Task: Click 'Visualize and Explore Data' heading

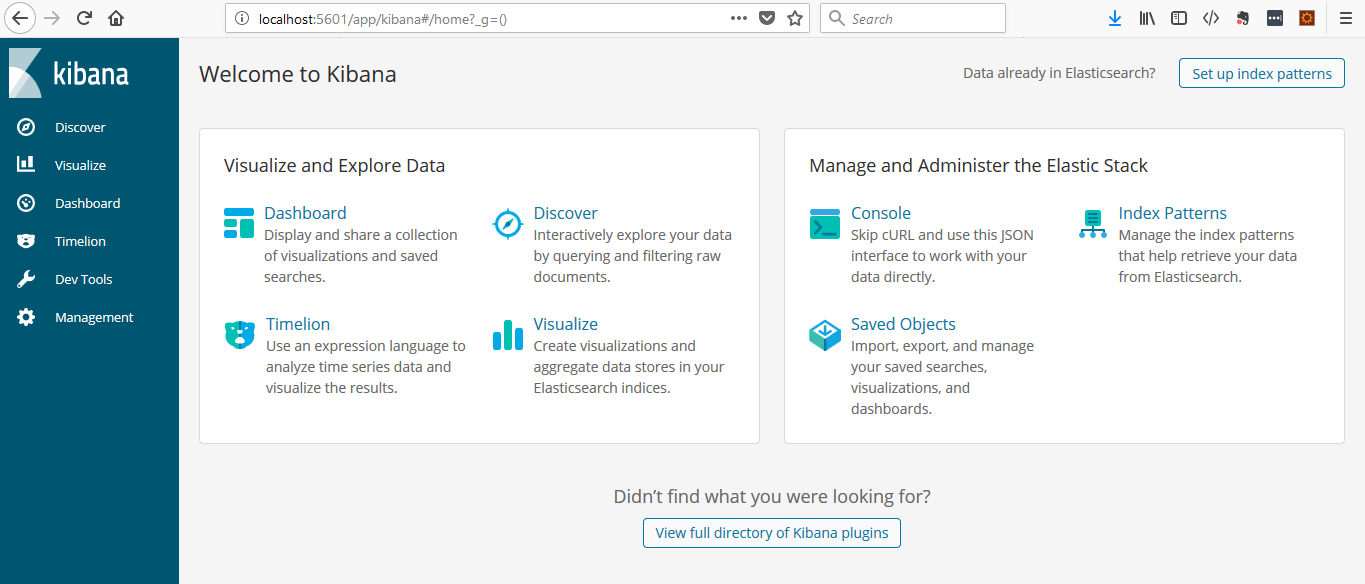Action: pyautogui.click(x=335, y=166)
